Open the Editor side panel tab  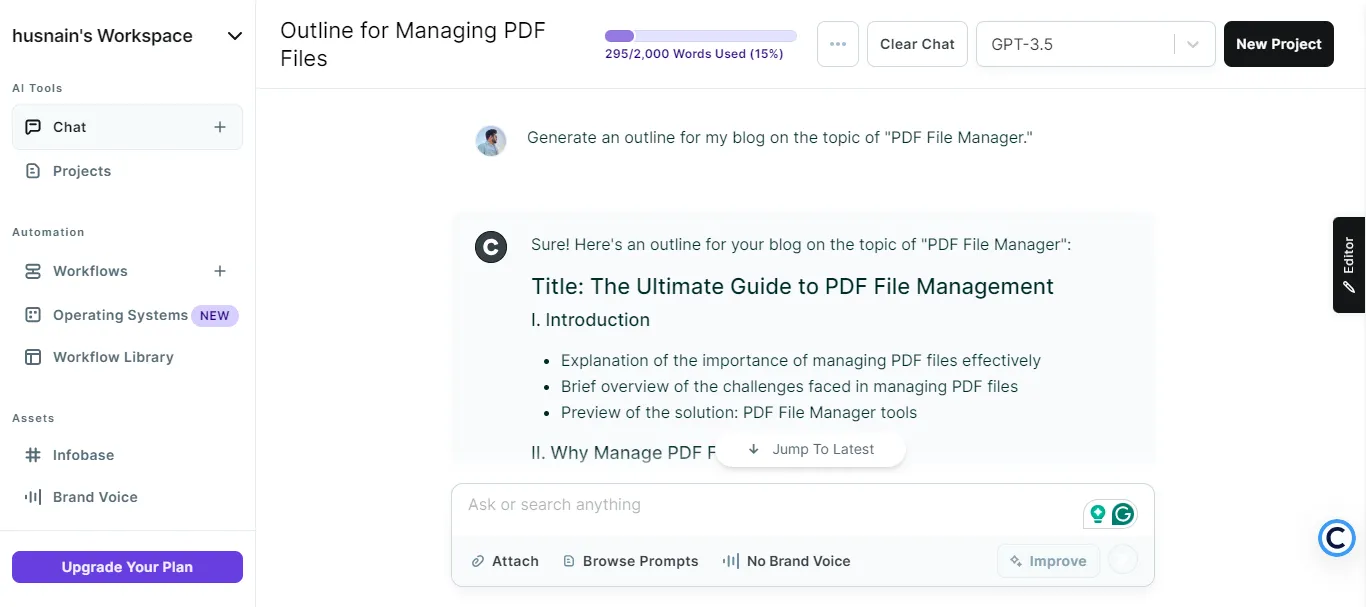tap(1348, 265)
